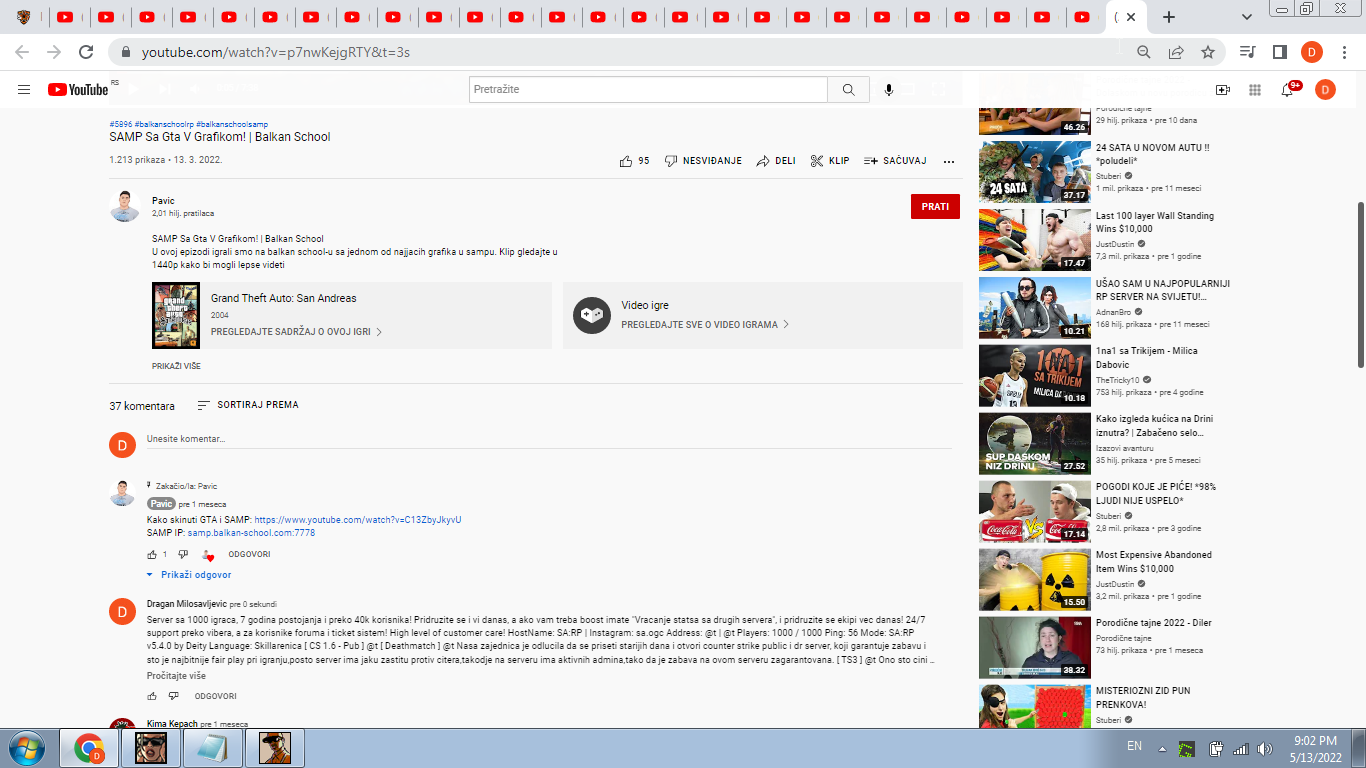Open Kako izgleda kućica na Drini video
This screenshot has height=768, width=1366.
click(1034, 443)
